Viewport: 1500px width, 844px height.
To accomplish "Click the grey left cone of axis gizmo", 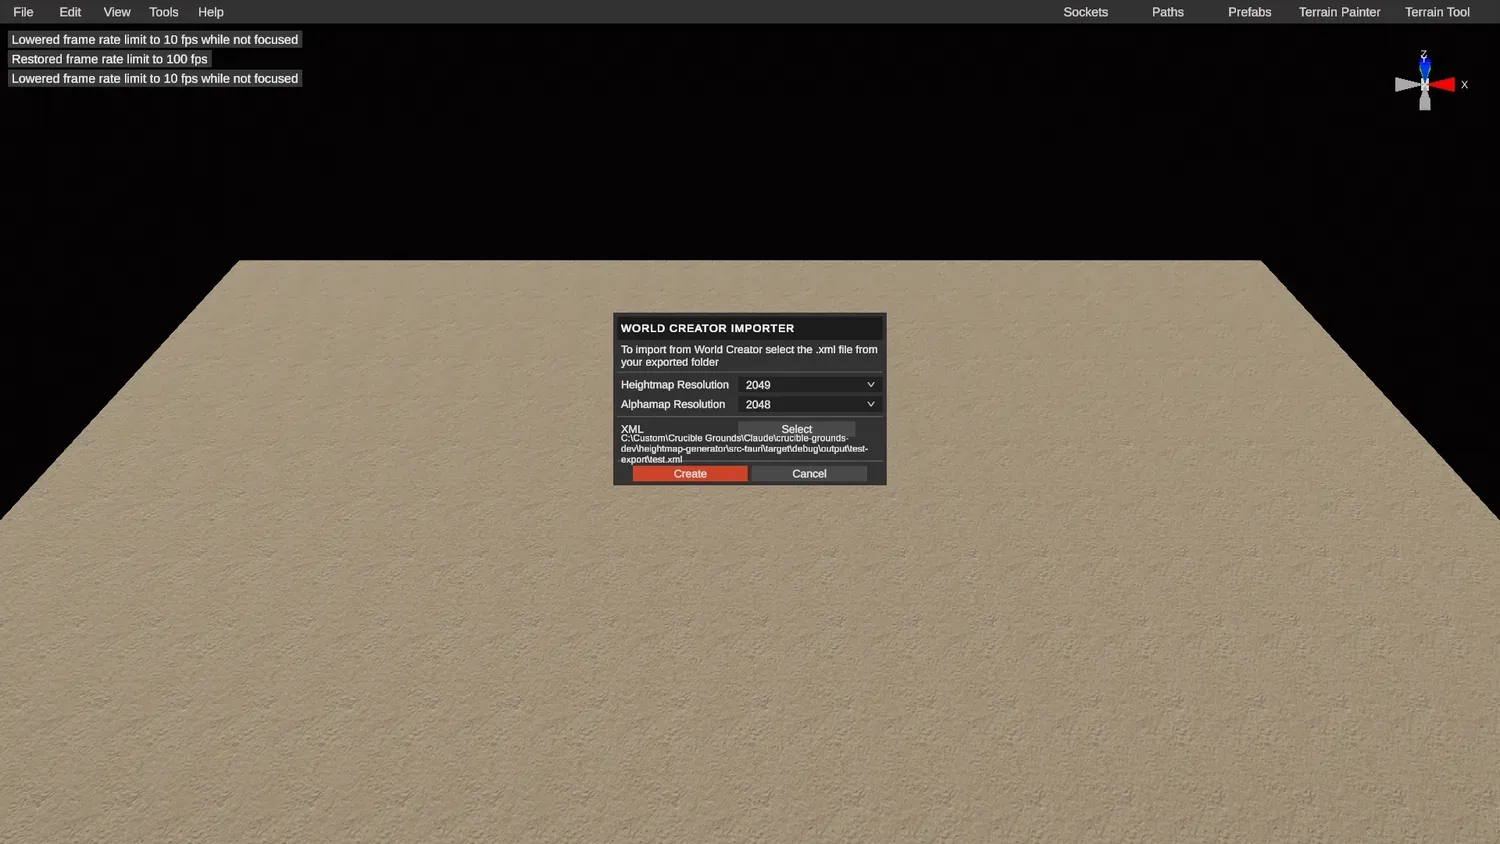I will click(x=1407, y=85).
